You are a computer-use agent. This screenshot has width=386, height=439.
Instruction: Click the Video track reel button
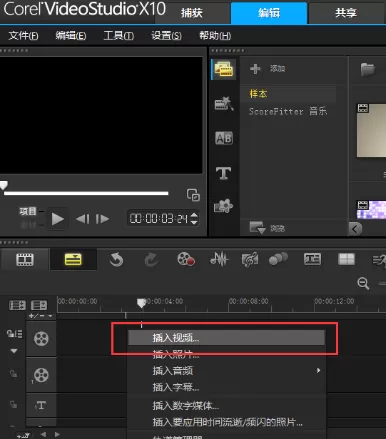[41, 339]
